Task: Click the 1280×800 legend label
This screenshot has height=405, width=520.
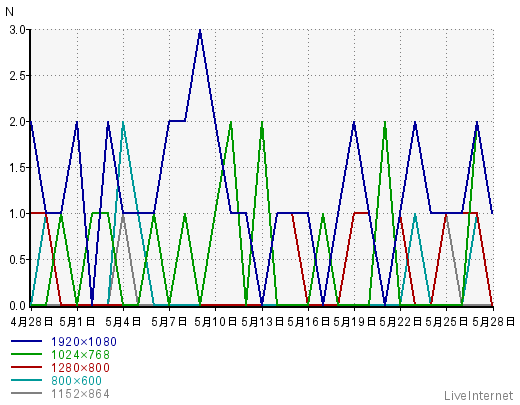Action: pos(80,368)
